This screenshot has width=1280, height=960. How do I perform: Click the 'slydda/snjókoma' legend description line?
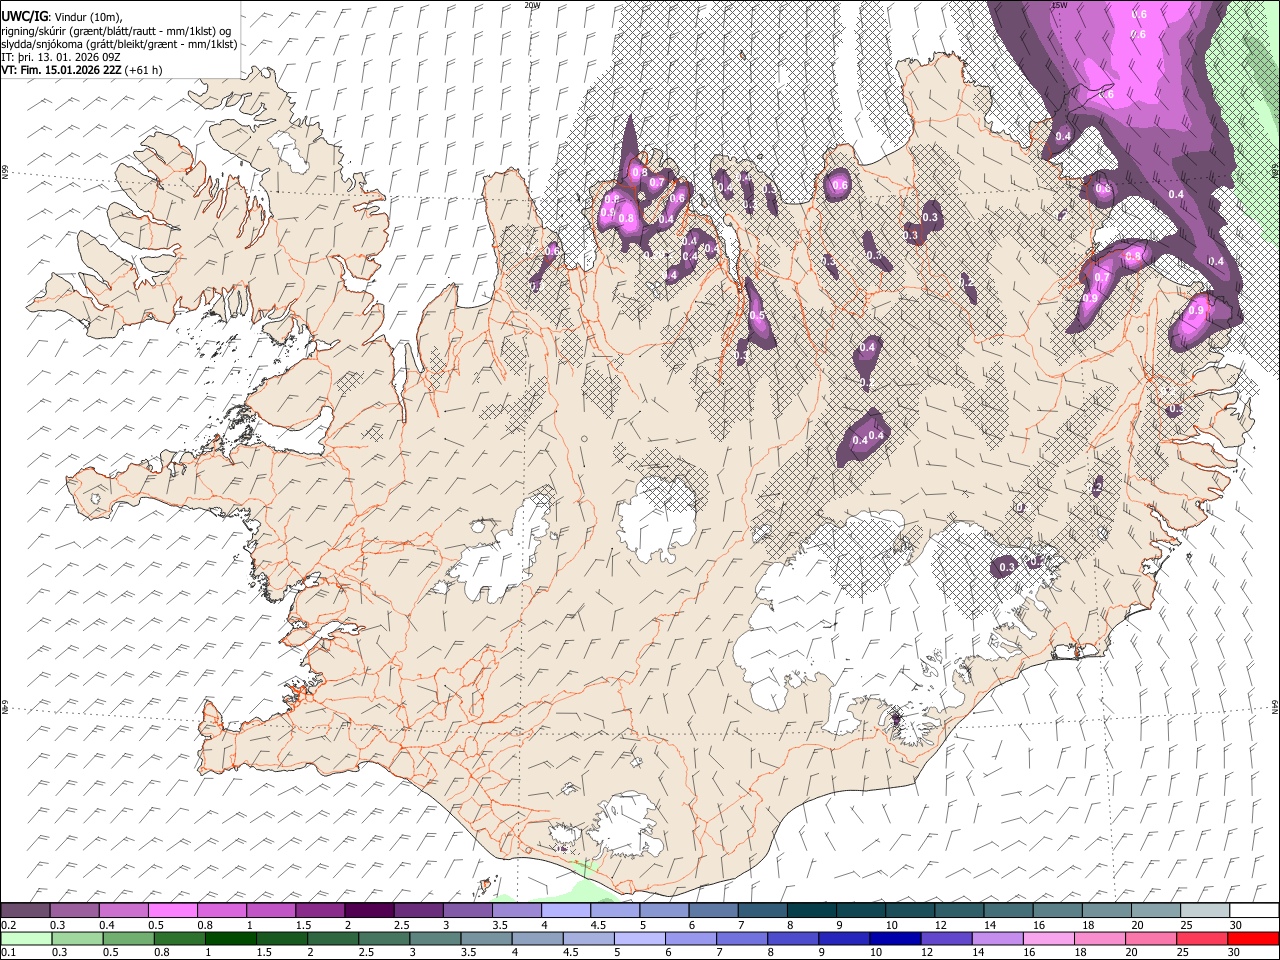pos(119,44)
